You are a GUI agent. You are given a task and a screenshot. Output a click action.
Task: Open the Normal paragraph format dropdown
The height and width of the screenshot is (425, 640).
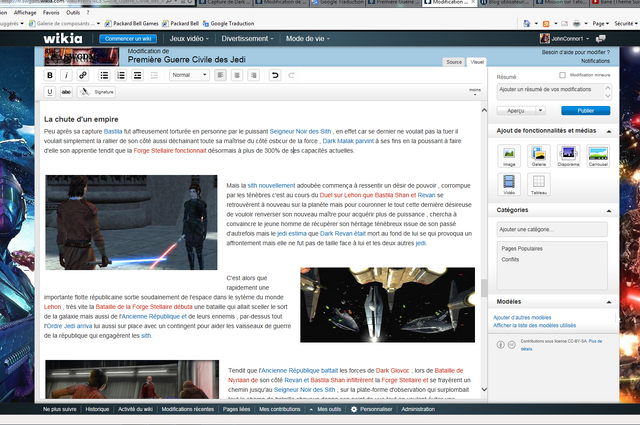189,75
